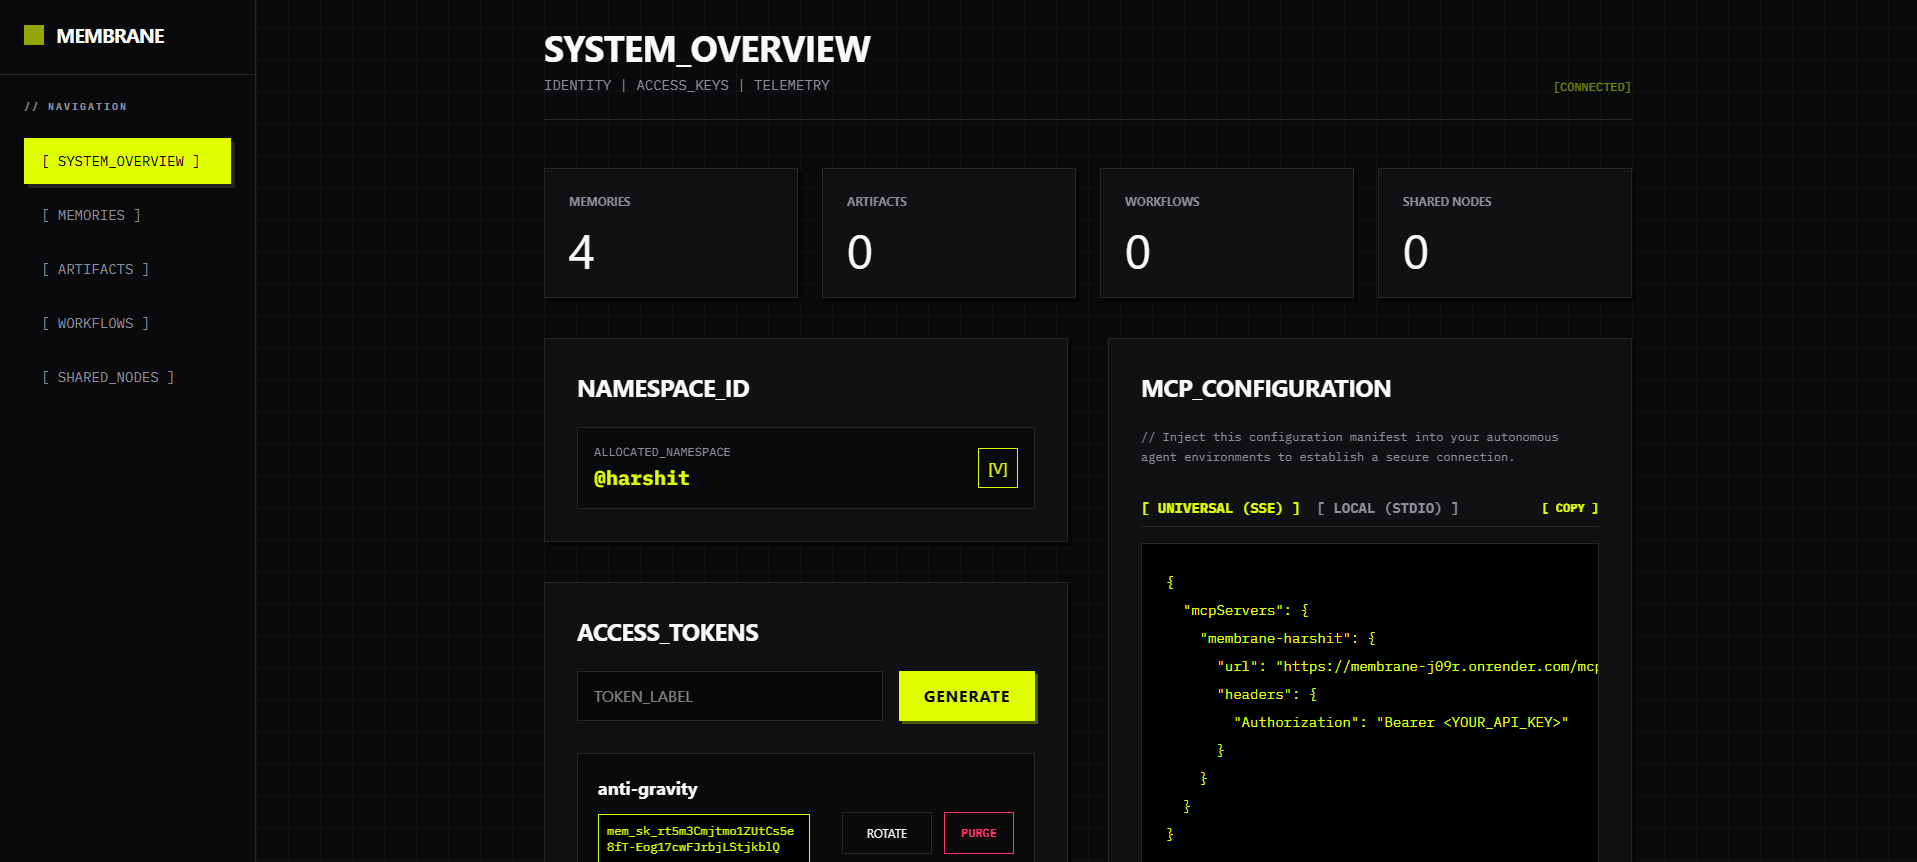Viewport: 1917px width, 862px height.
Task: Click the MCP_CONFIGURATION section heading
Action: [x=1265, y=388]
